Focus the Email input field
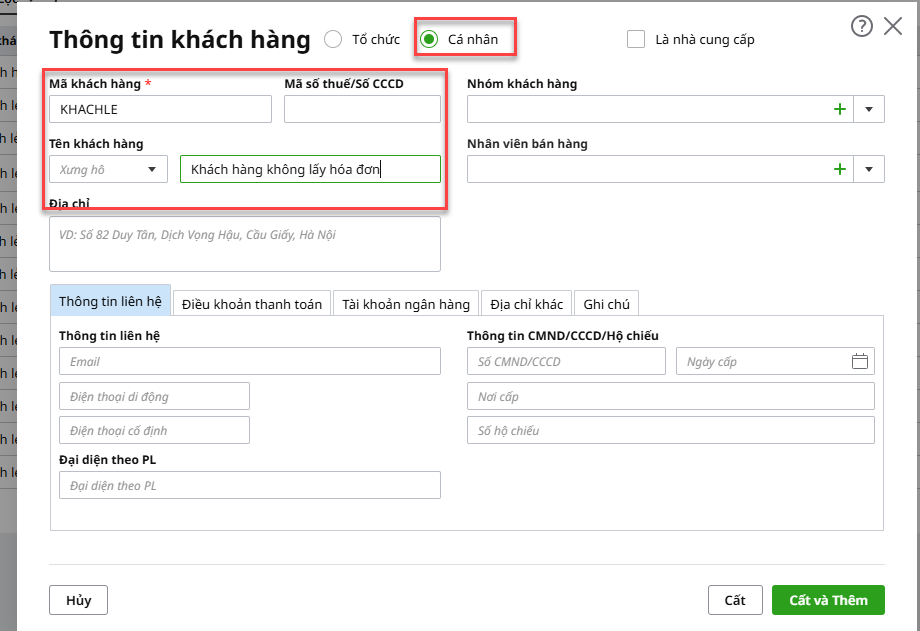Image resolution: width=920 pixels, height=631 pixels. (250, 362)
